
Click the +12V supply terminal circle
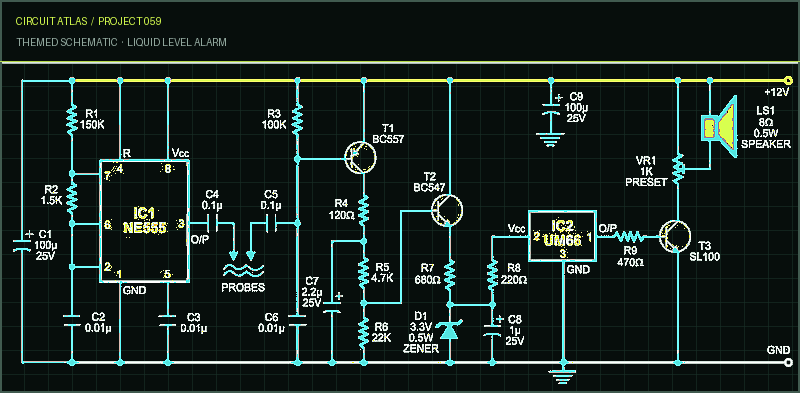(x=789, y=80)
